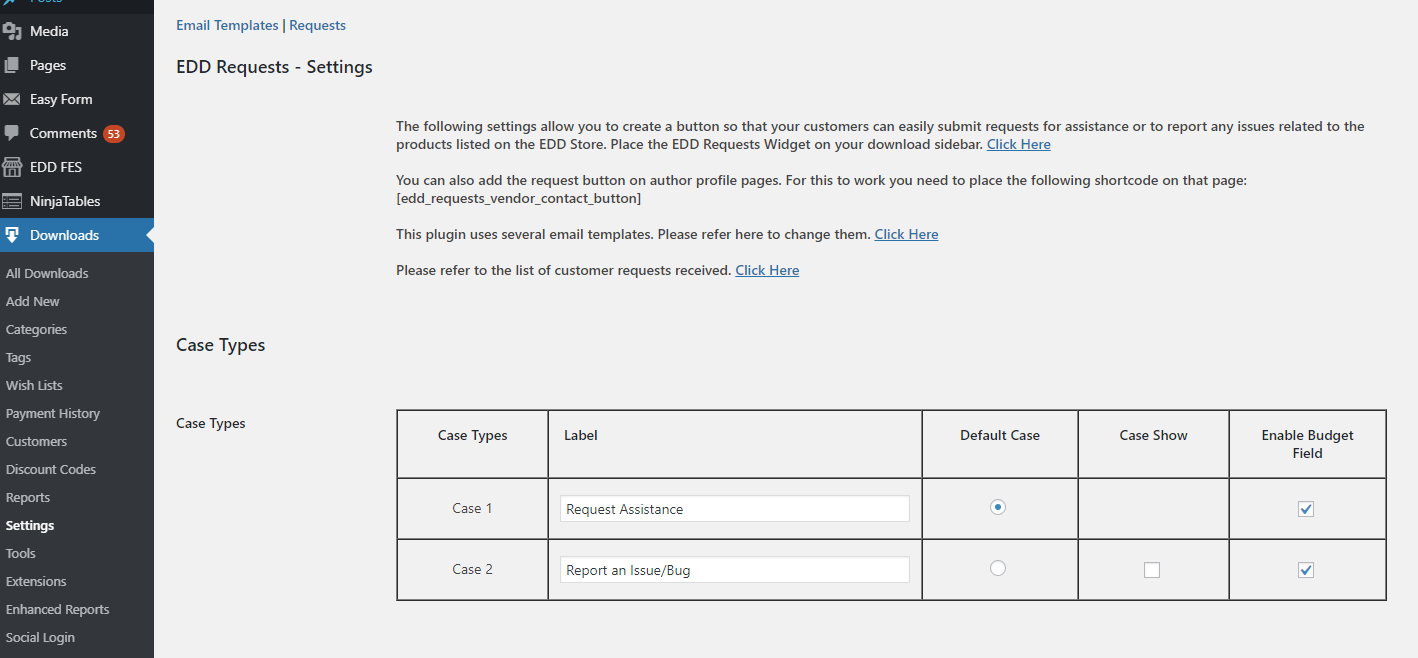The image size is (1418, 658).
Task: Follow the Email Templates link
Action: [227, 25]
